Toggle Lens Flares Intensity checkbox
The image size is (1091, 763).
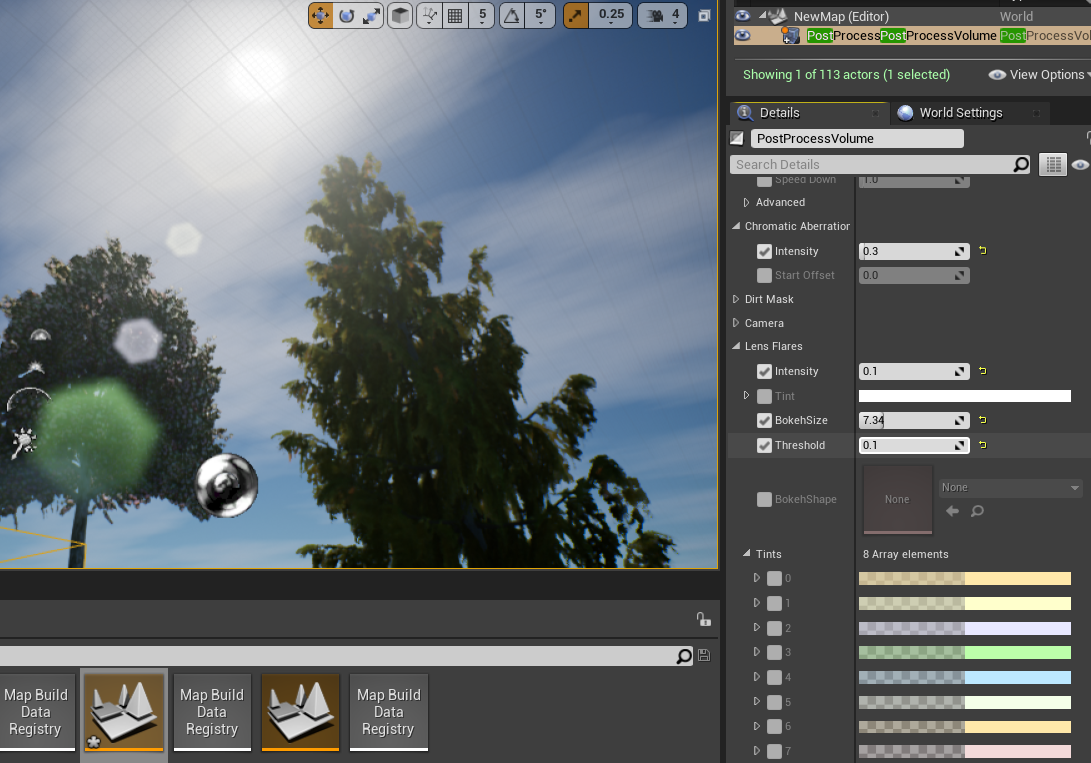764,371
